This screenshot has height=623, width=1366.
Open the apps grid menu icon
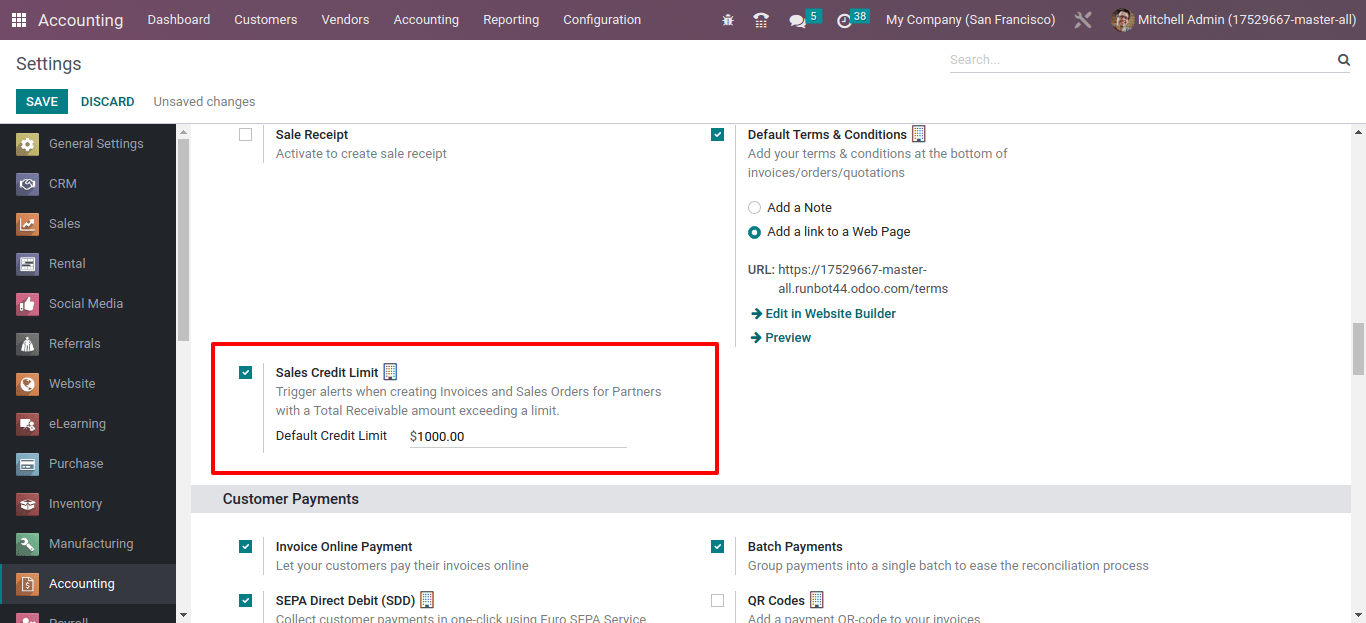[x=19, y=20]
